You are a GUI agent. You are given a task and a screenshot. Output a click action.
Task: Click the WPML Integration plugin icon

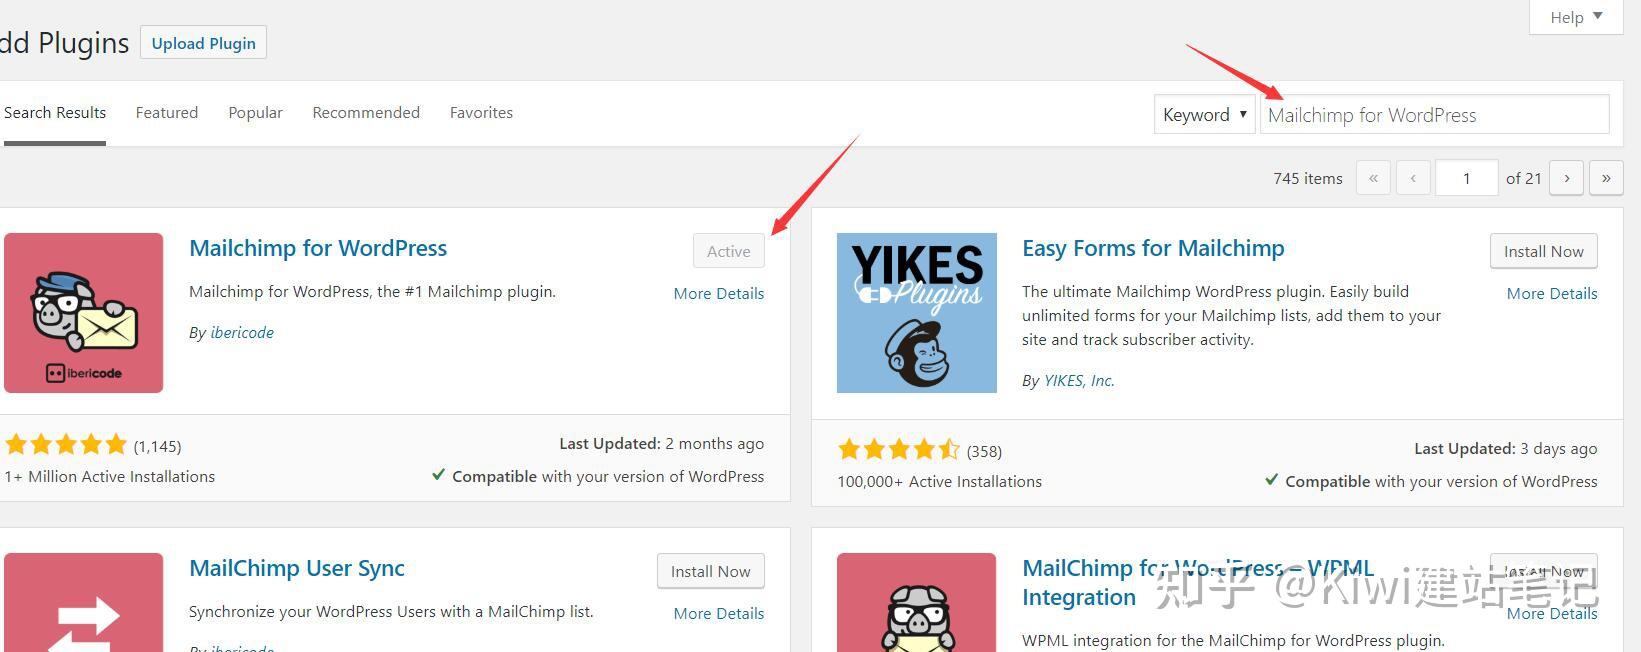coord(916,602)
